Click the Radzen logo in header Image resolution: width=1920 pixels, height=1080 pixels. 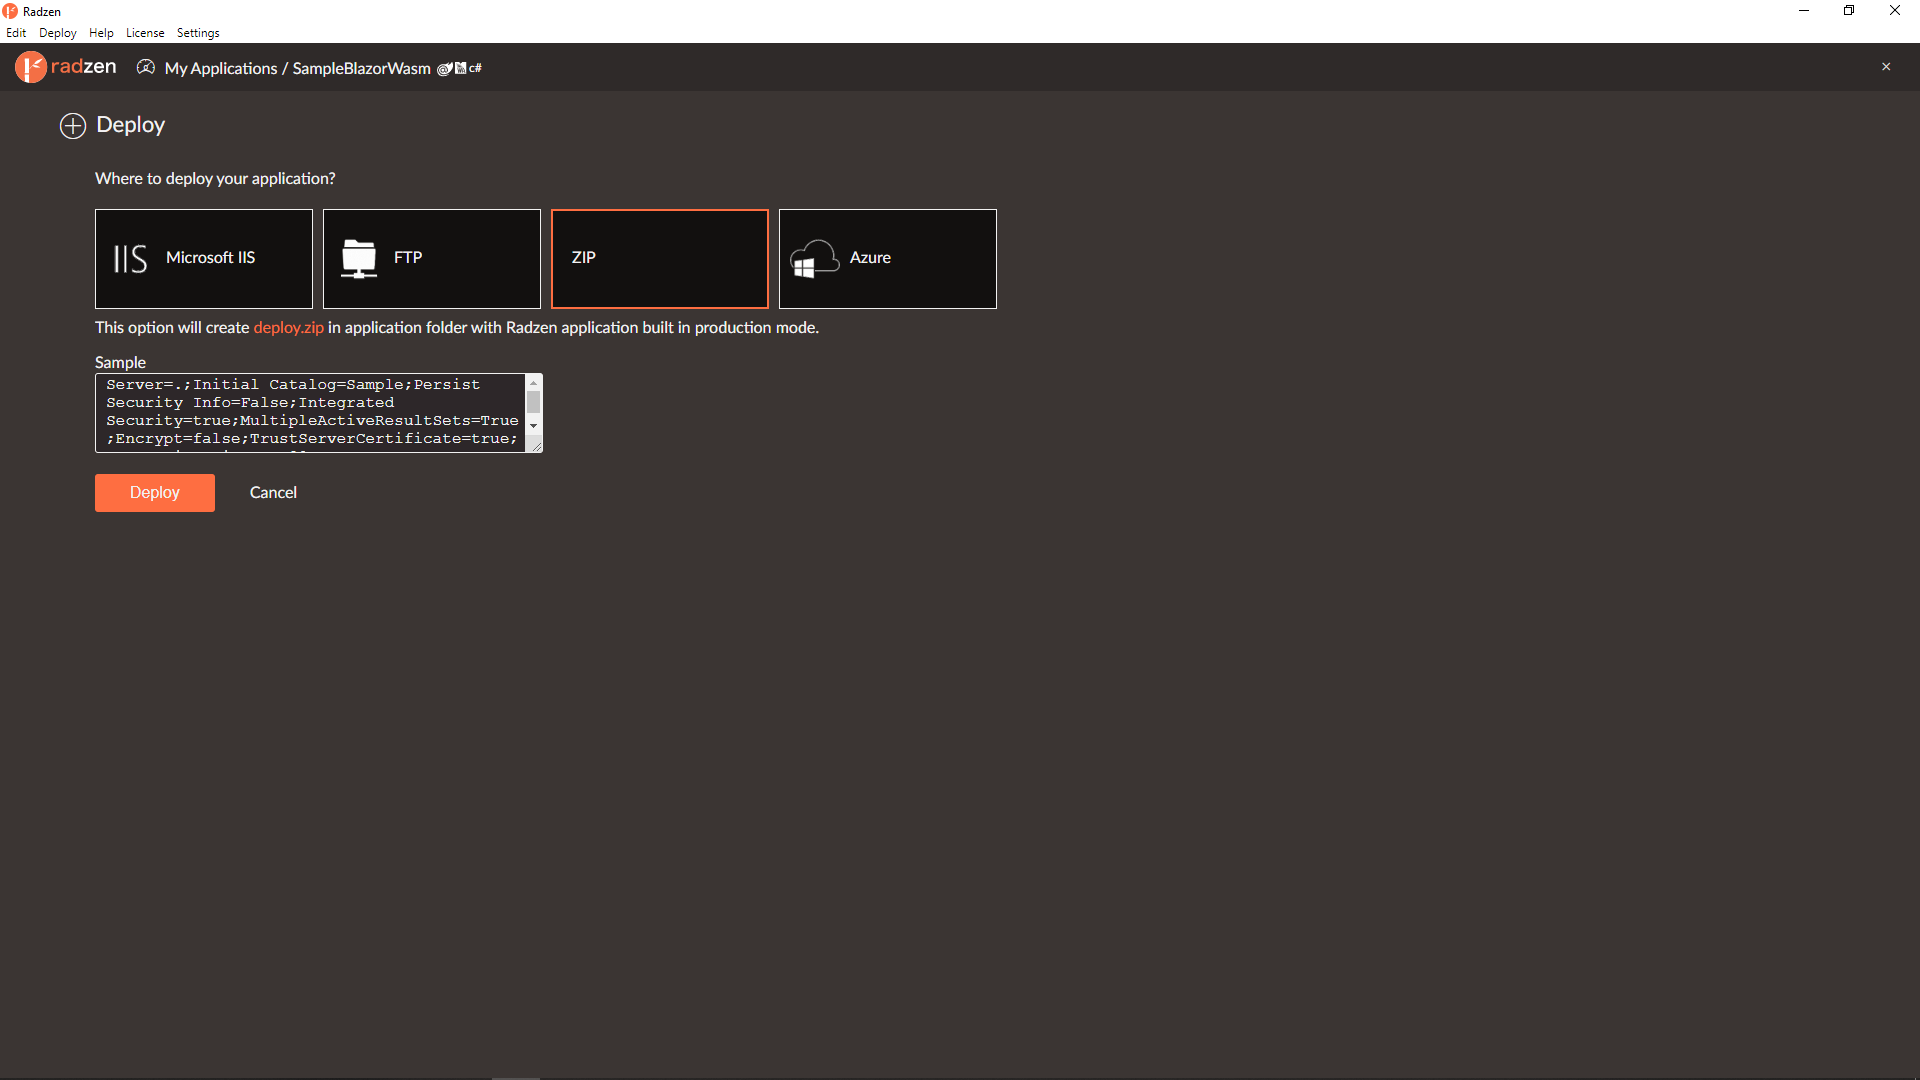point(66,67)
